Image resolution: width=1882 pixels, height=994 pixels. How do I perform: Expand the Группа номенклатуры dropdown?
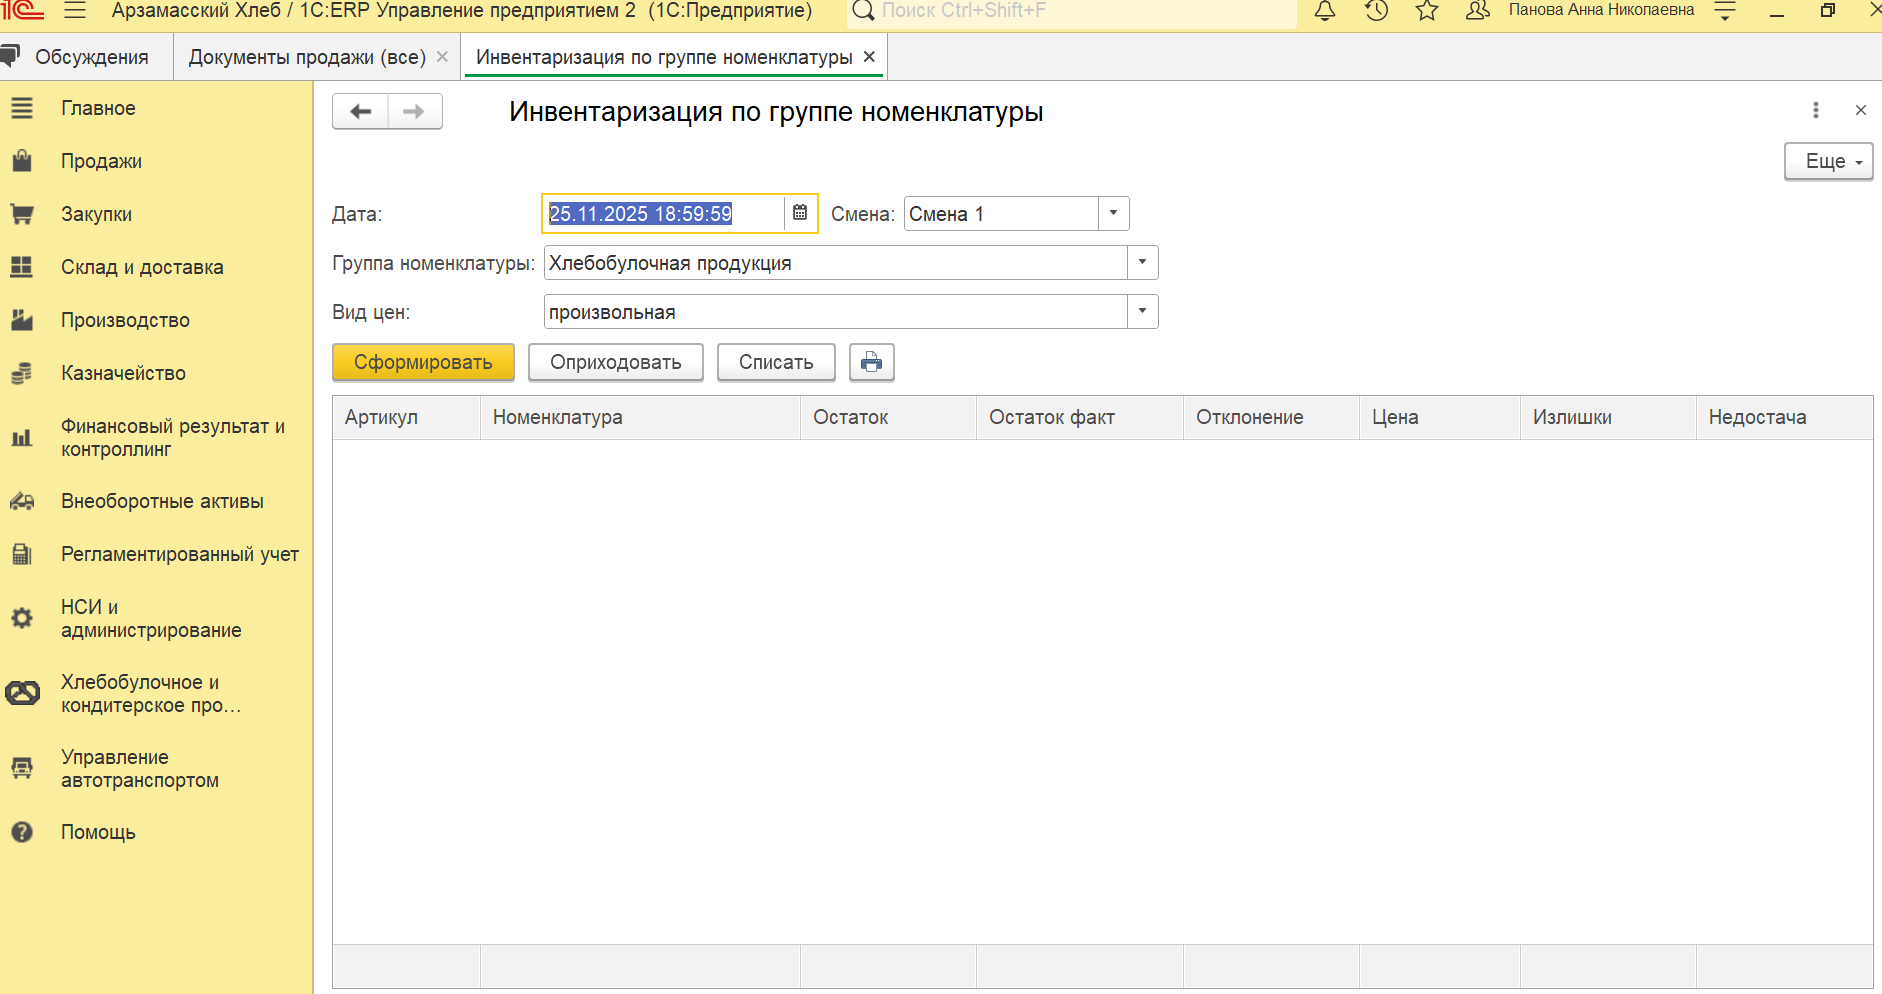(x=1143, y=262)
